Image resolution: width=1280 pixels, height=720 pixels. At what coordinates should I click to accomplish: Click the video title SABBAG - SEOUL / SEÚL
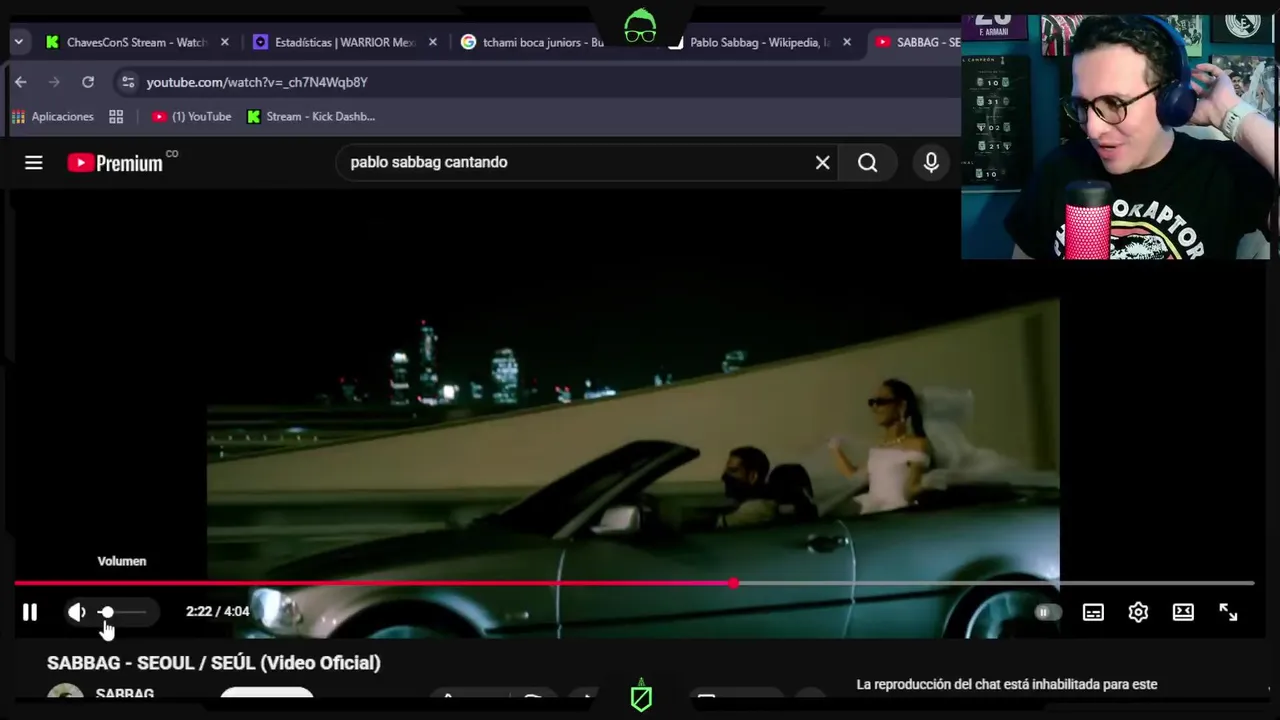[214, 663]
